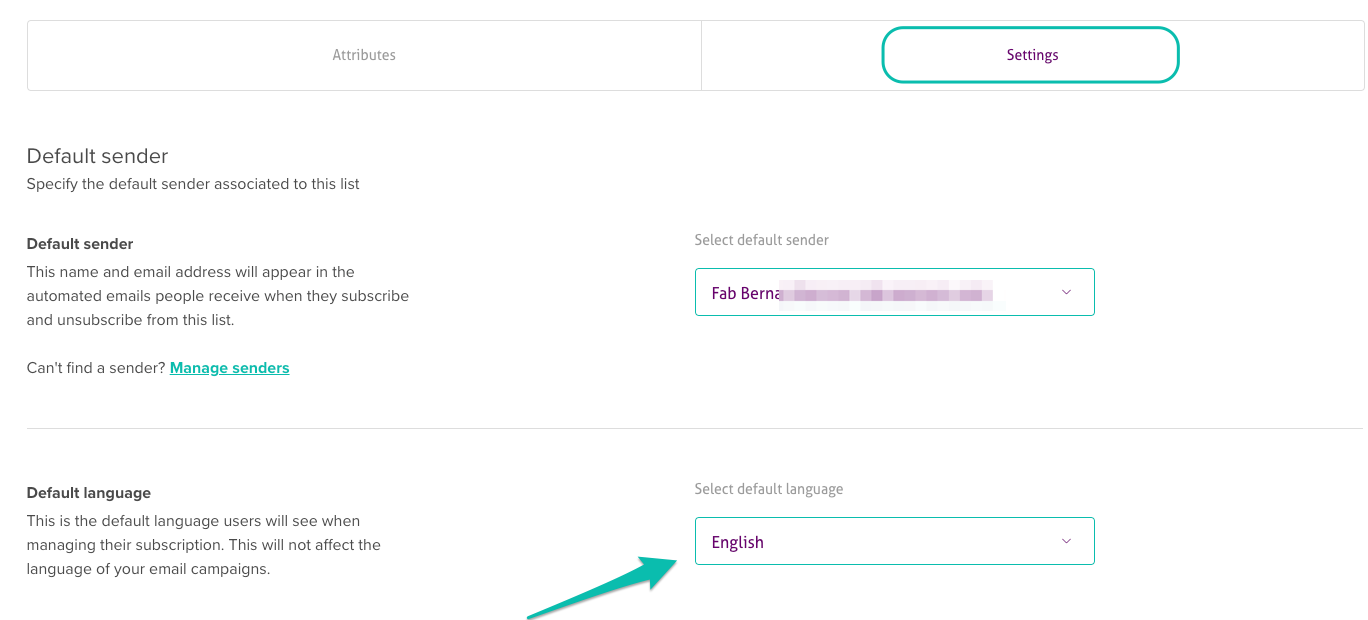Expand the default language dropdown
Image resolution: width=1368 pixels, height=620 pixels.
coord(894,541)
